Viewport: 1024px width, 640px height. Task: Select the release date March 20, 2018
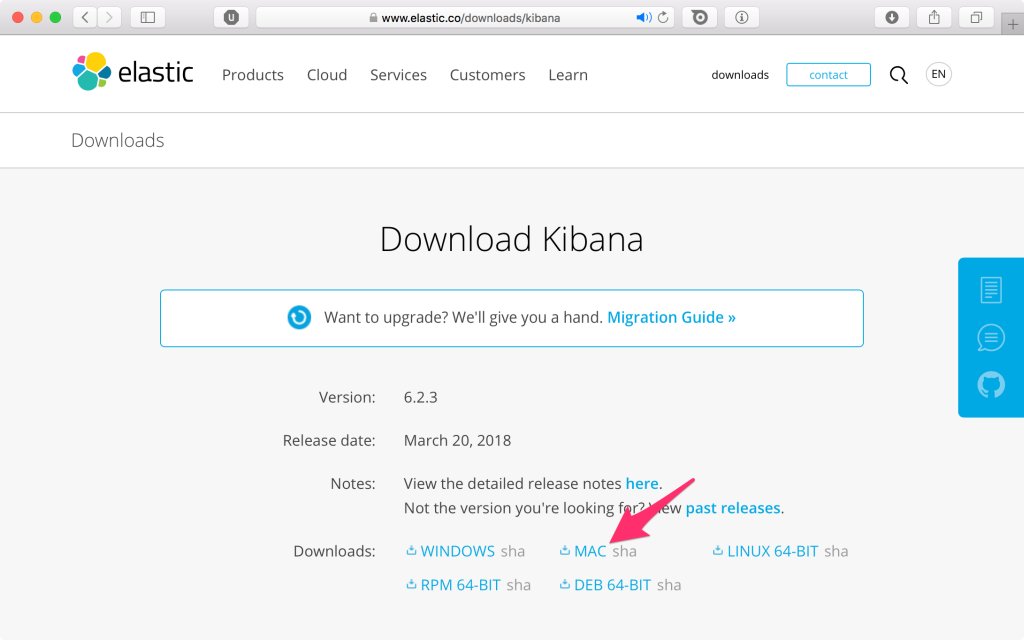tap(457, 440)
